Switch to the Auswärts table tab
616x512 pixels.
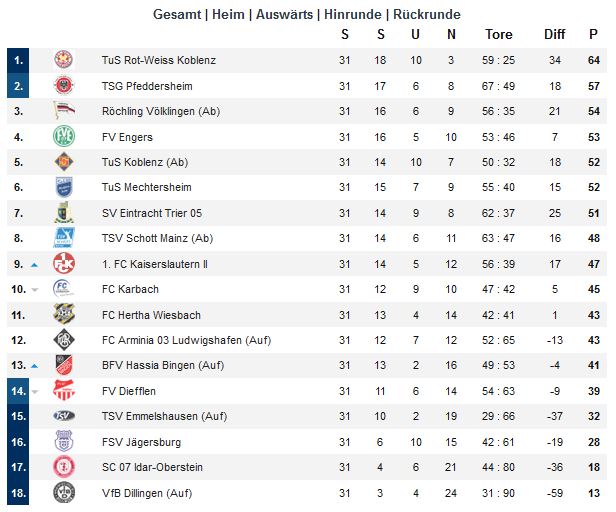285,14
